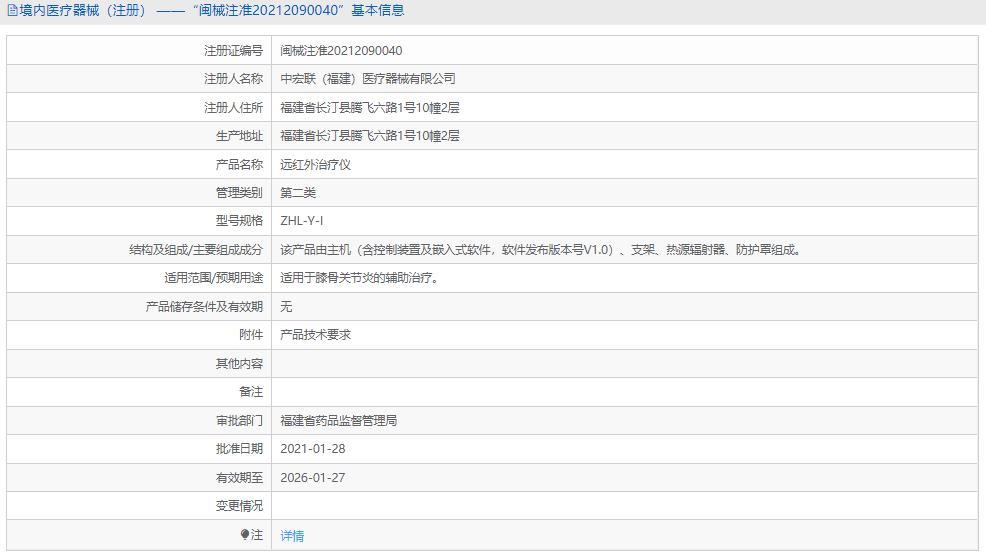Screen dimensions: 986x558
Task: Click the 备注 label
Action: click(x=251, y=392)
